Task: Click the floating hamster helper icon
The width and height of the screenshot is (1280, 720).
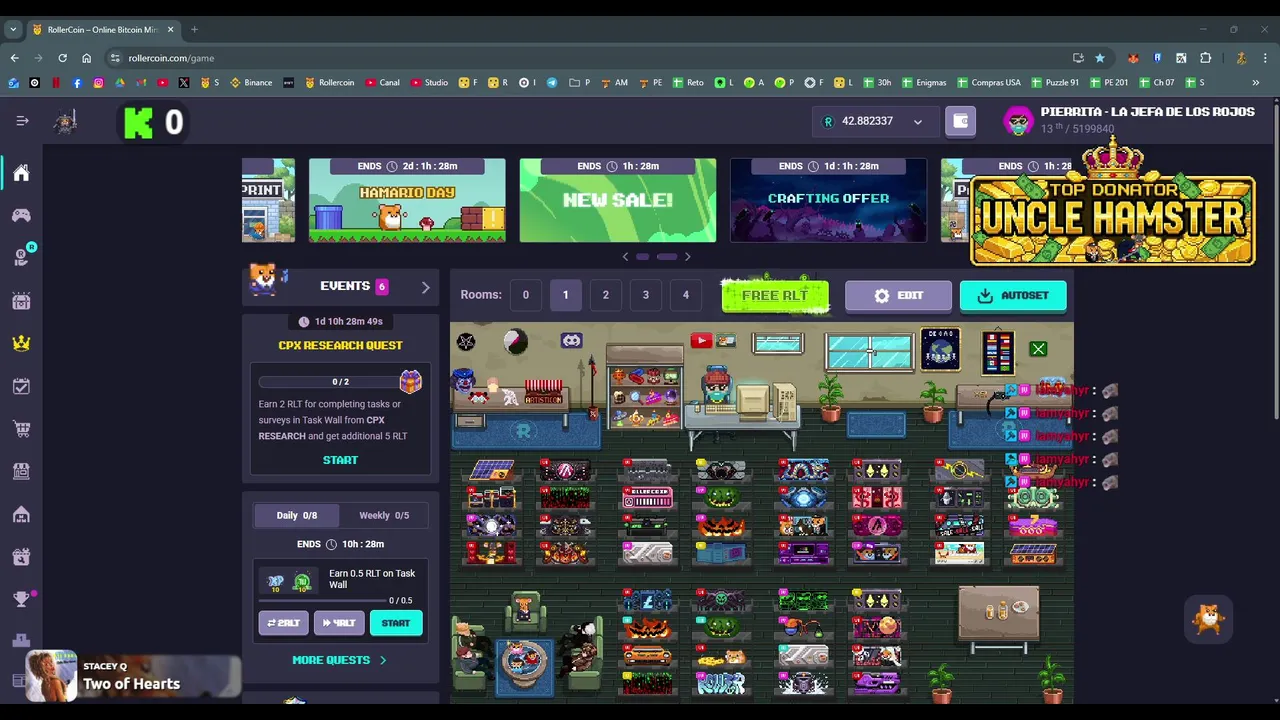Action: [1209, 619]
